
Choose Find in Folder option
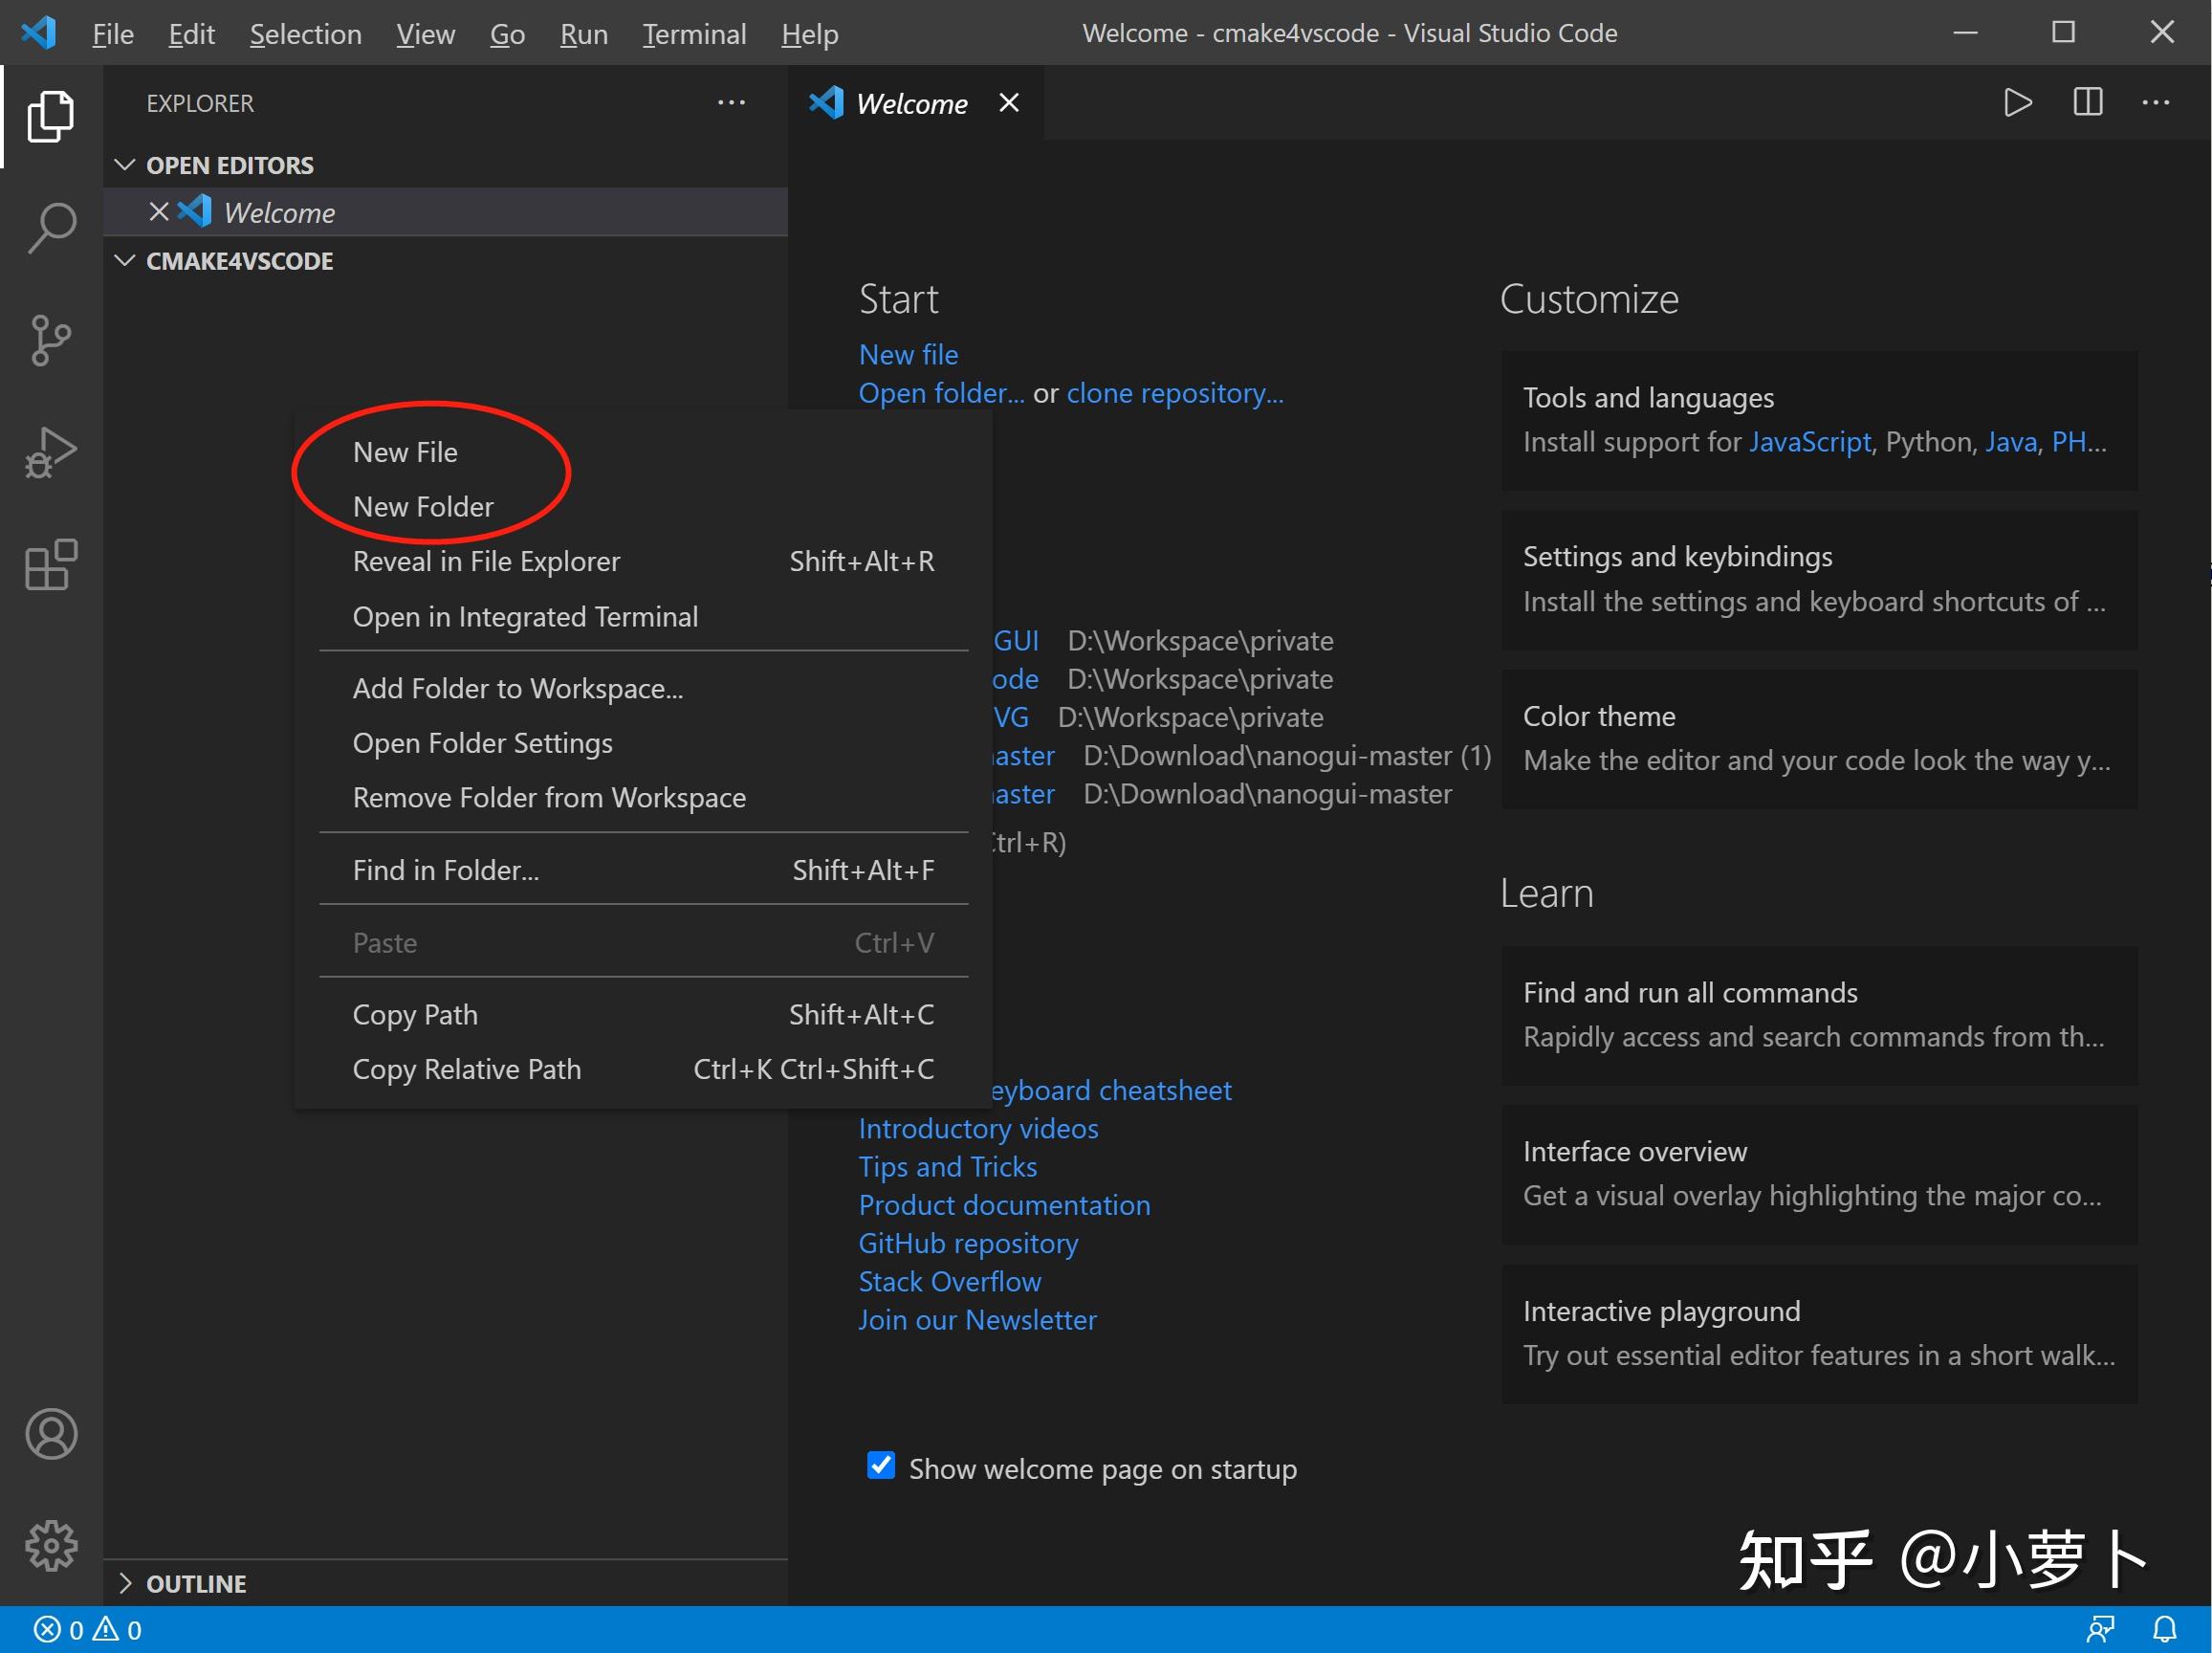click(x=643, y=870)
